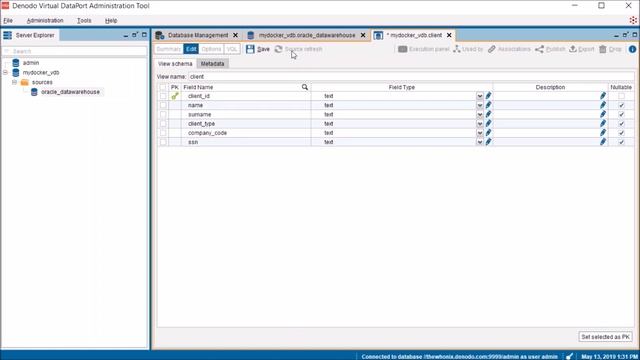
Task: Search field names with magnifier icon
Action: point(304,87)
